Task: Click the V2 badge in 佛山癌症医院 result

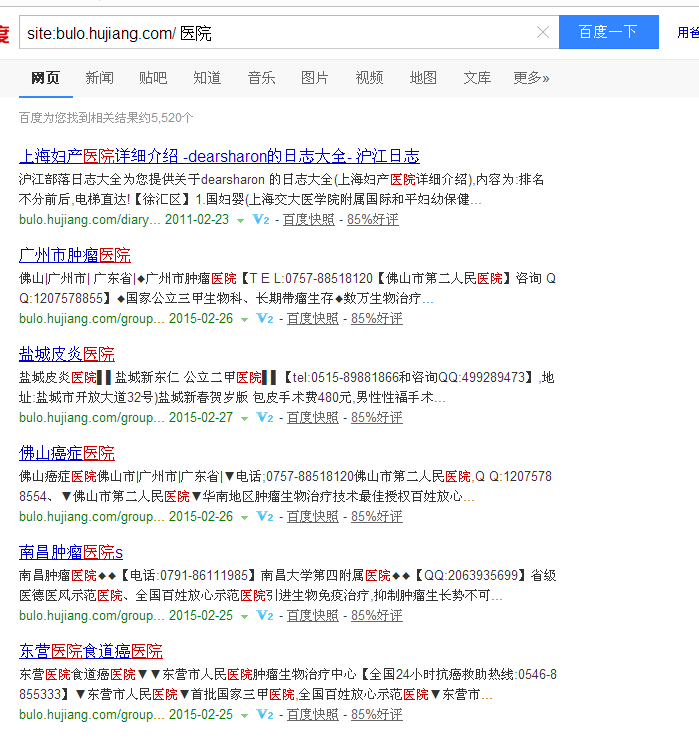Action: click(265, 516)
